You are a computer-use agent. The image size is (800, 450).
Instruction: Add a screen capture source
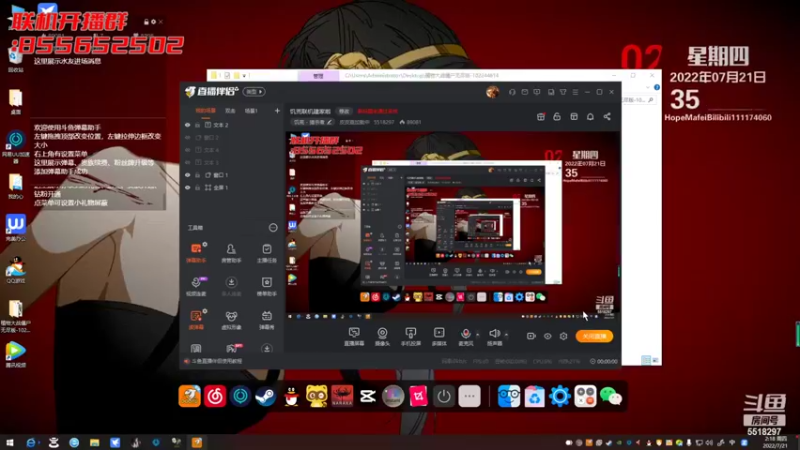(354, 337)
